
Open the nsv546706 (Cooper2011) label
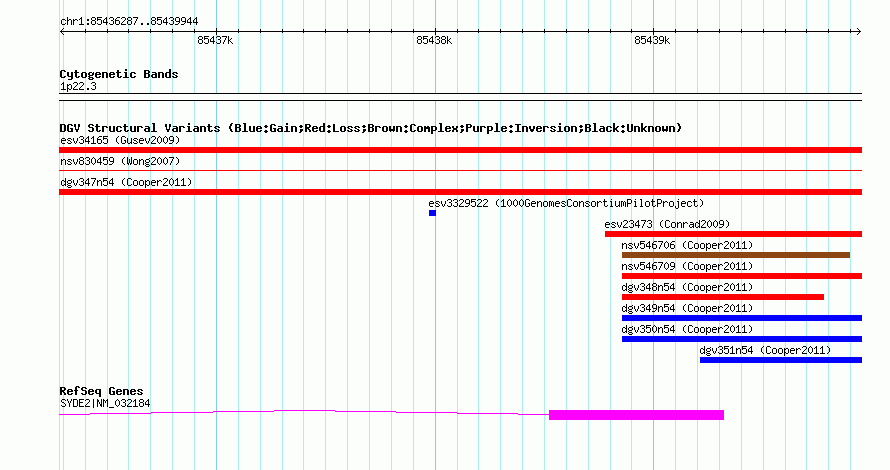point(687,245)
